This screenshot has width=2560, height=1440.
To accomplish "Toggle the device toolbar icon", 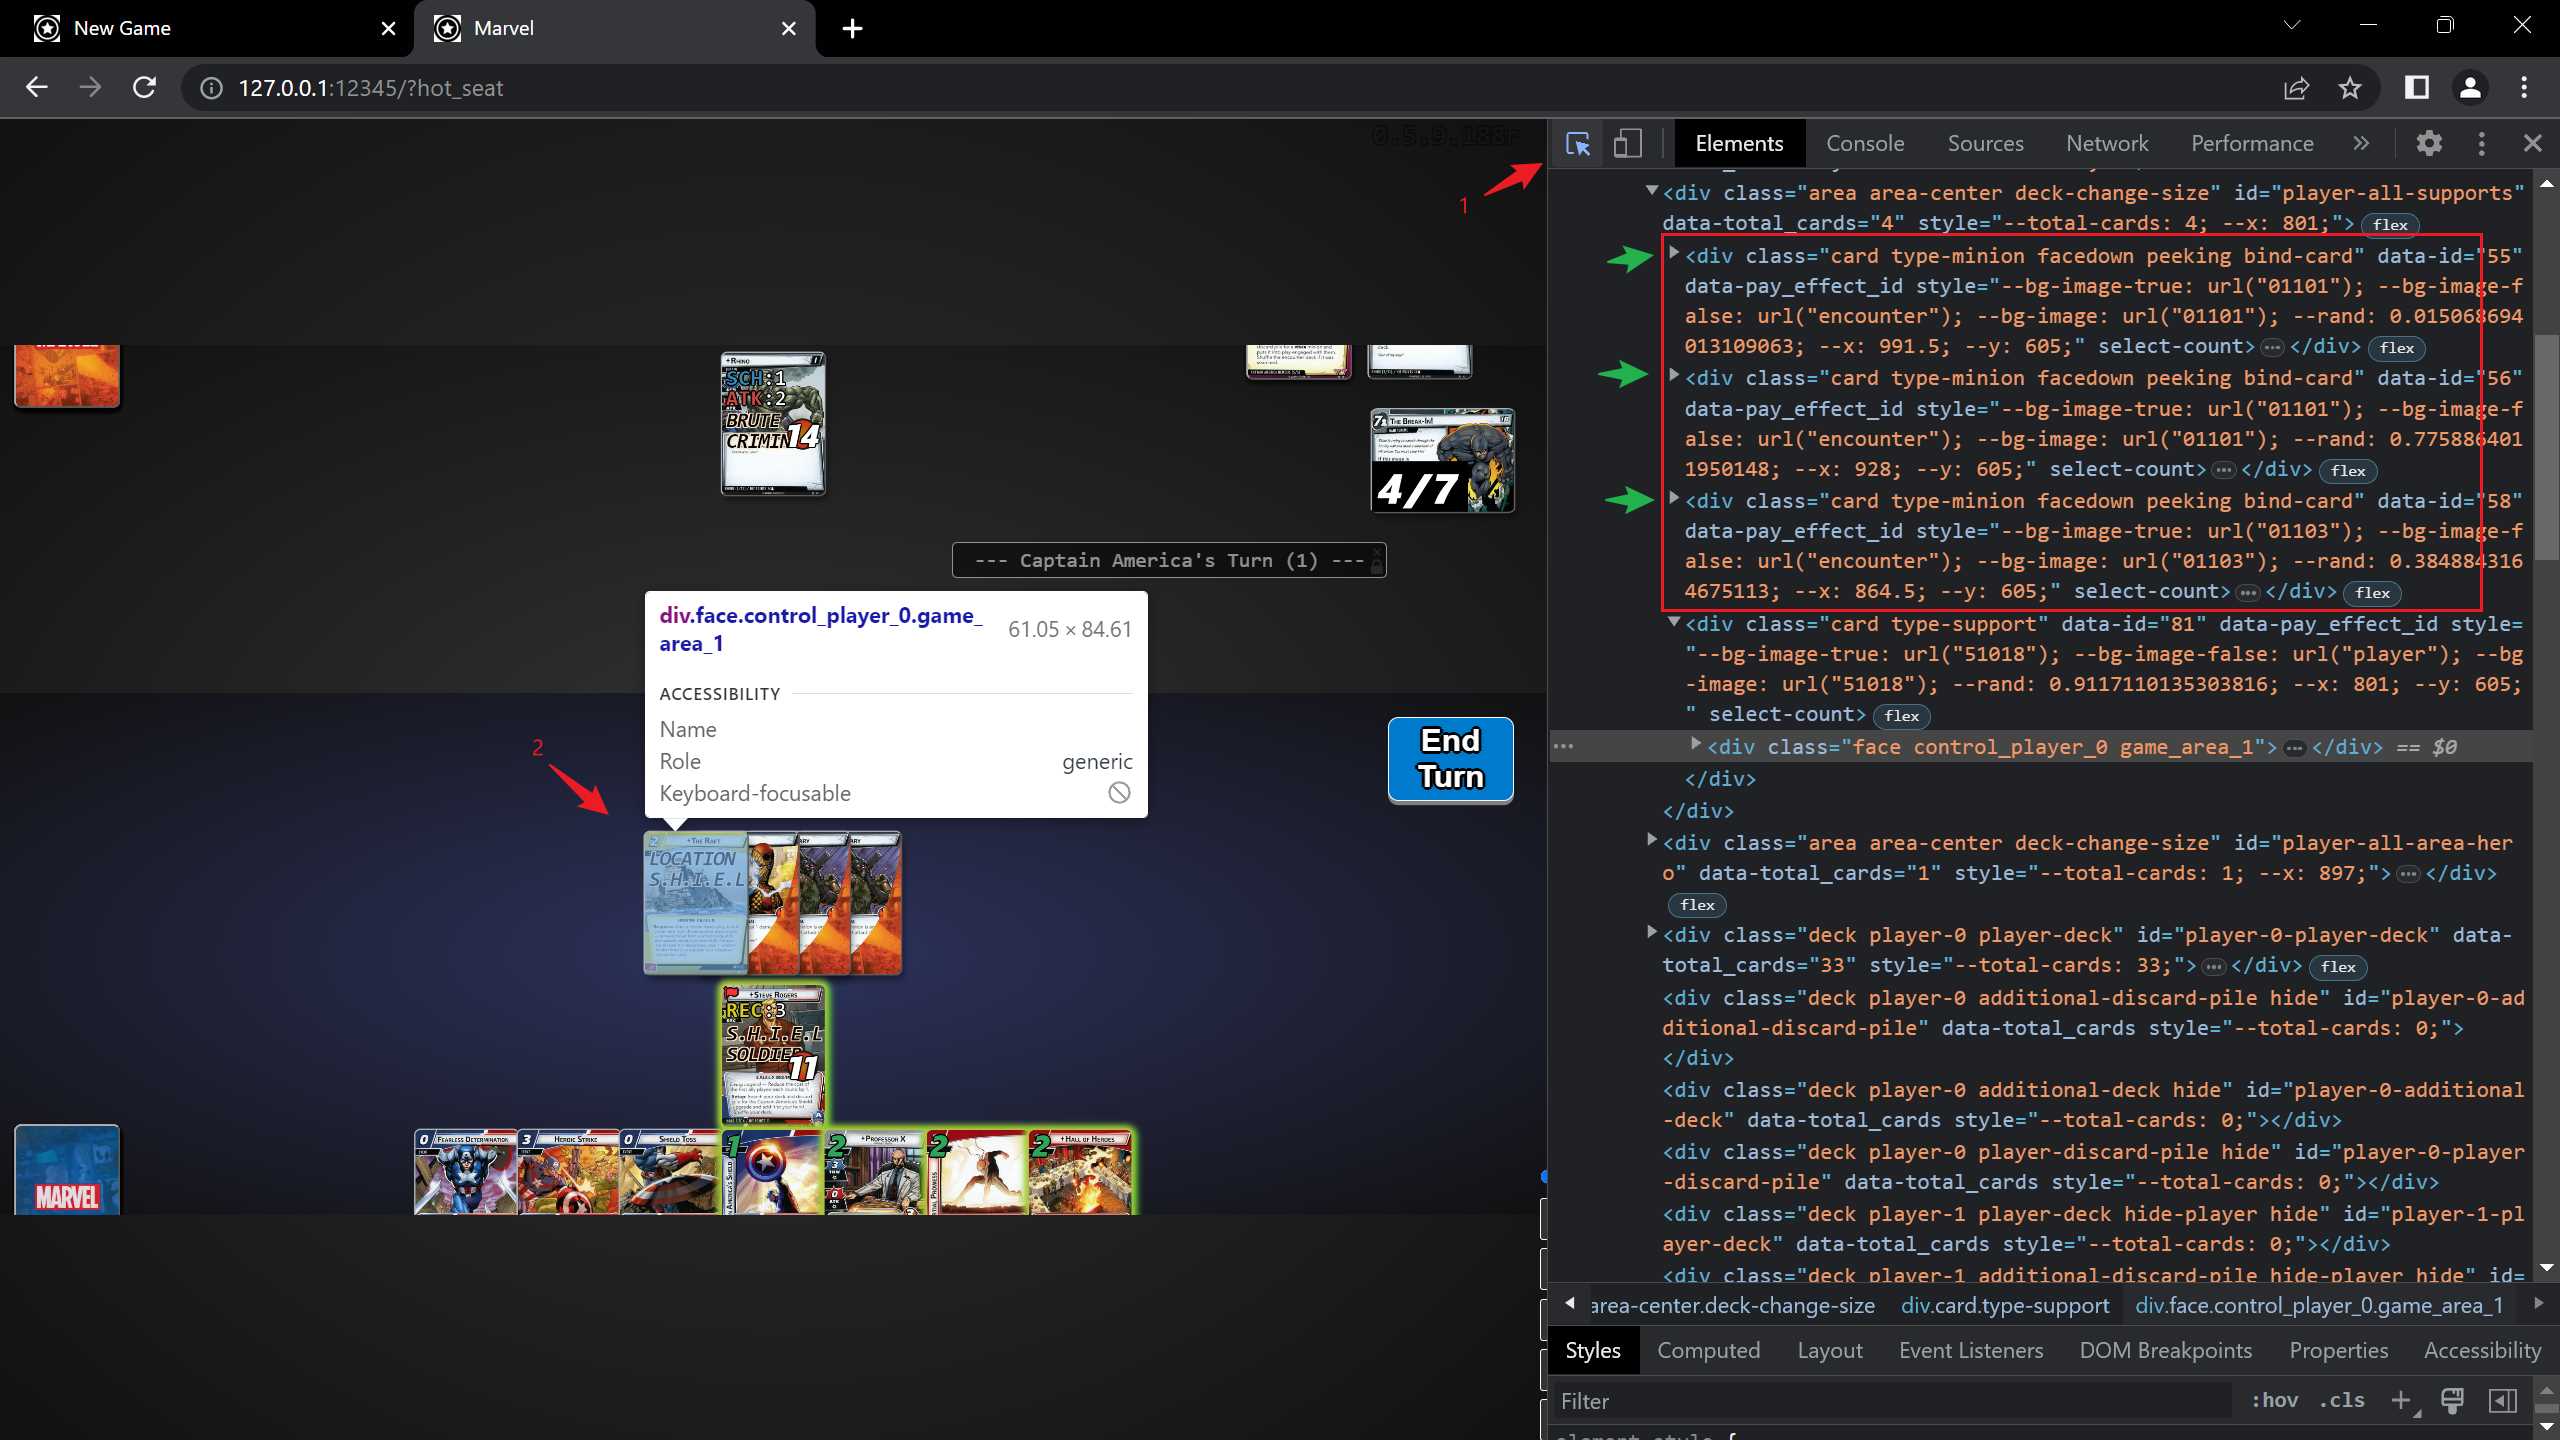I will click(x=1627, y=144).
